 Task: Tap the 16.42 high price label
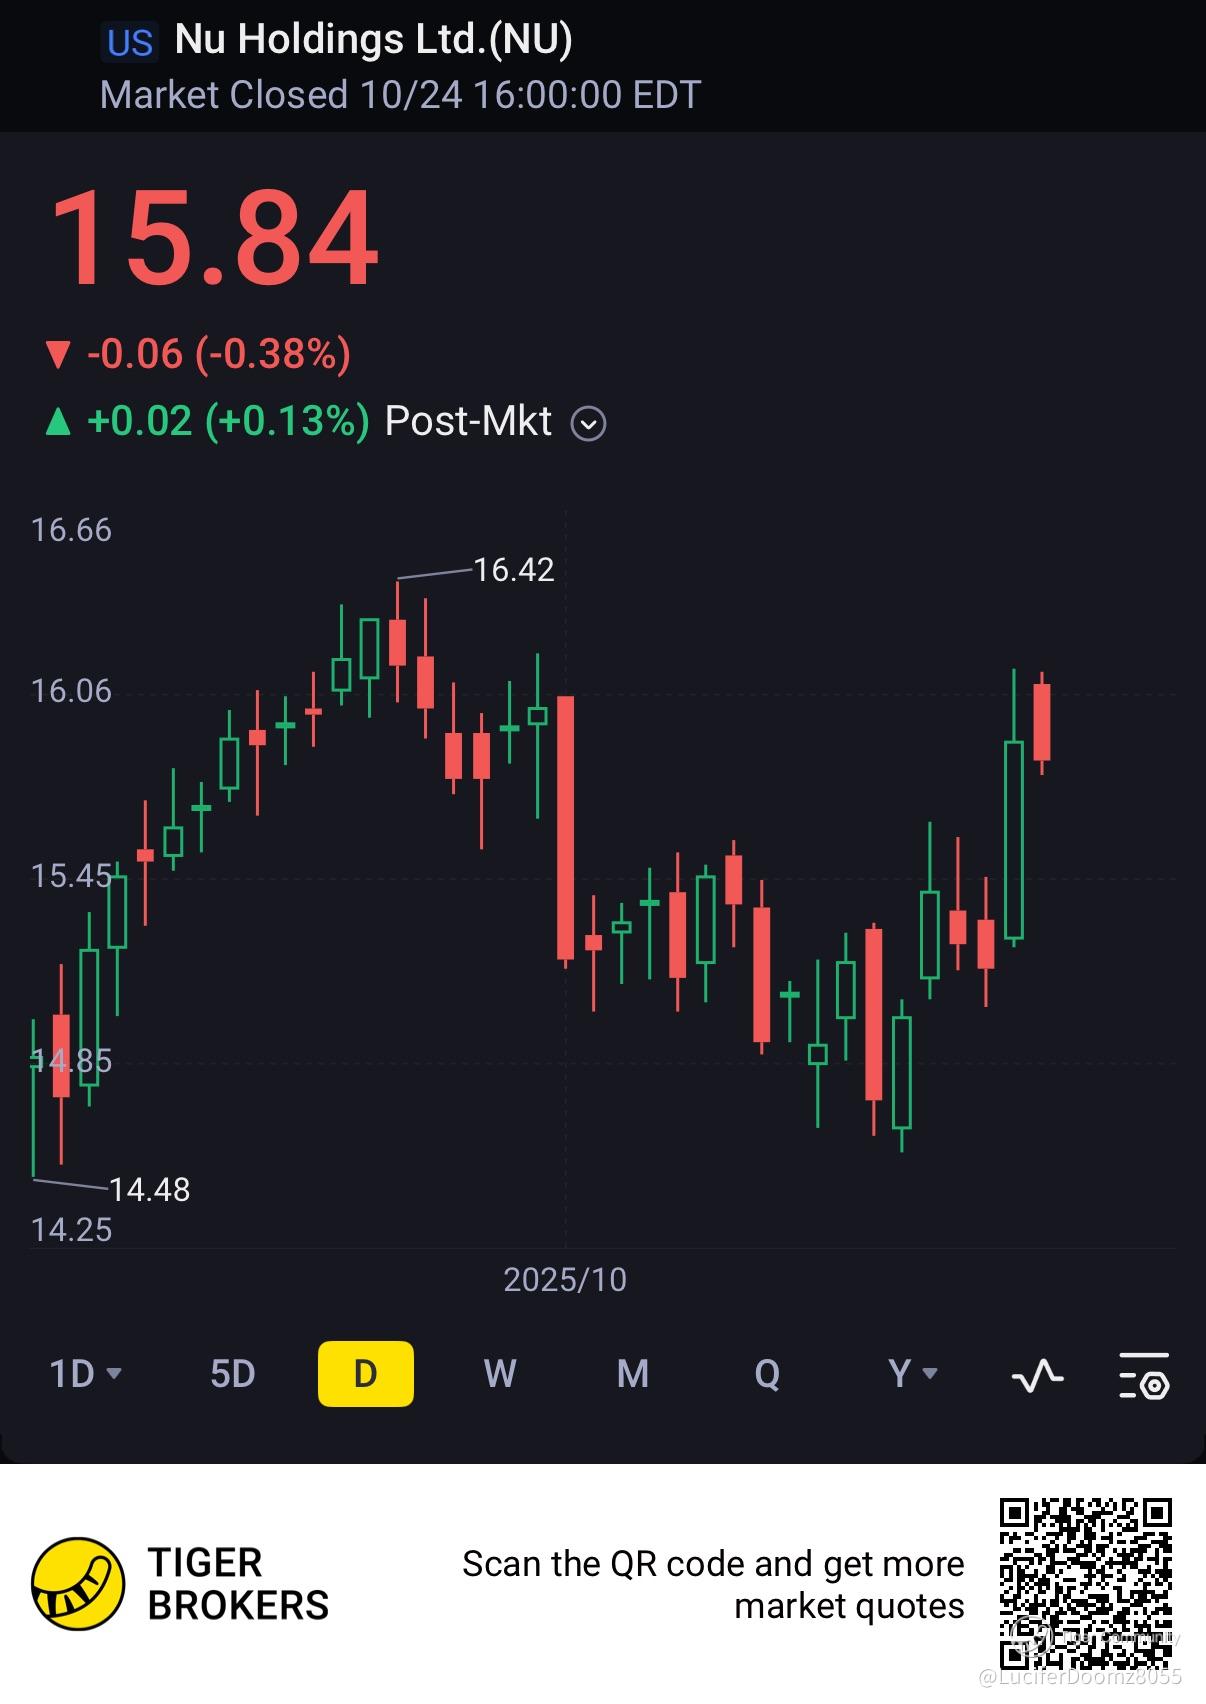513,570
